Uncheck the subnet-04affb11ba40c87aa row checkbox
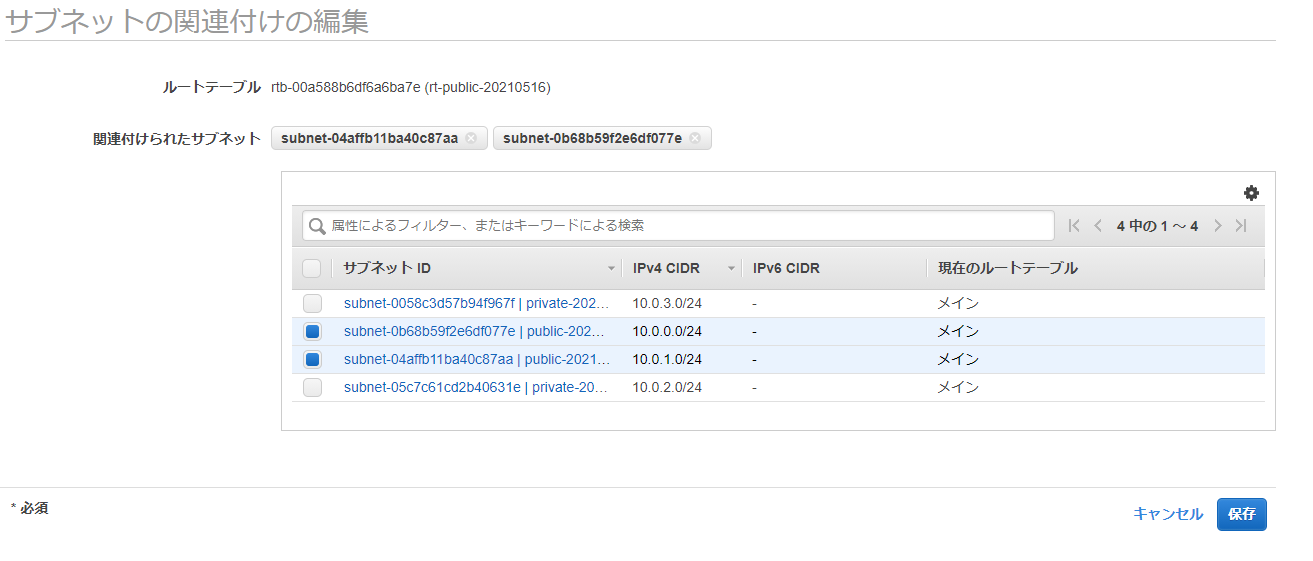1313x561 pixels. coord(313,359)
